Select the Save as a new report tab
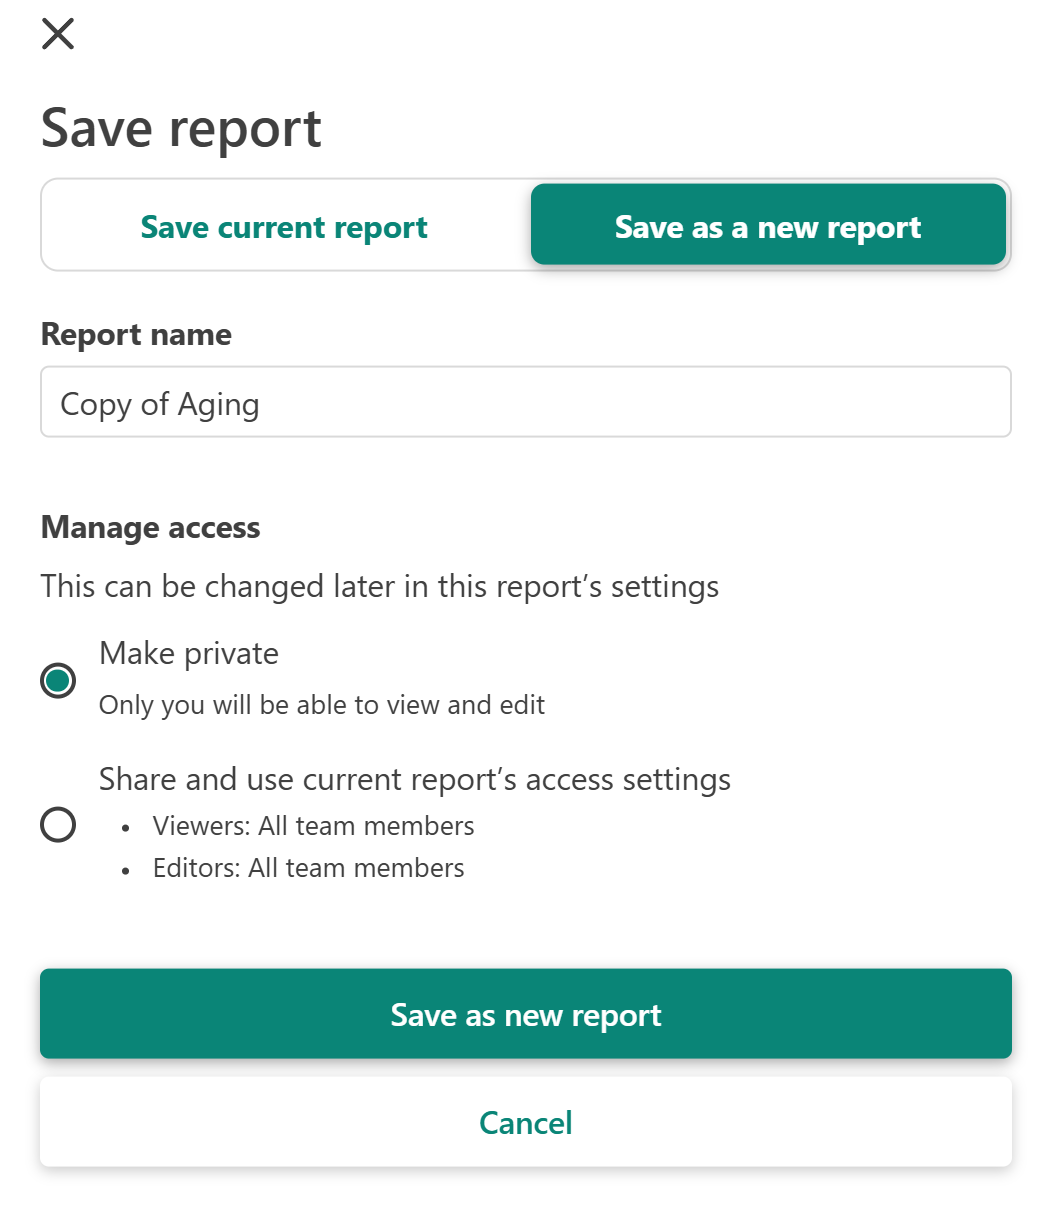Image resolution: width=1056 pixels, height=1208 pixels. coord(768,226)
